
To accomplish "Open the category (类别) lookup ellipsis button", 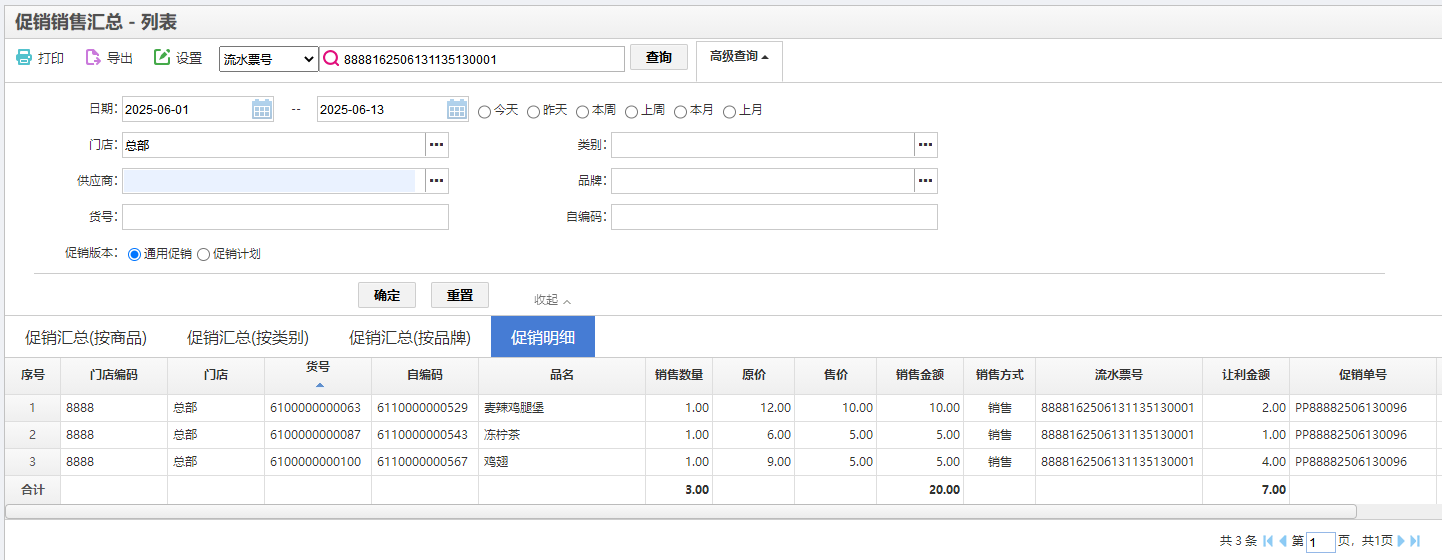I will pos(926,145).
